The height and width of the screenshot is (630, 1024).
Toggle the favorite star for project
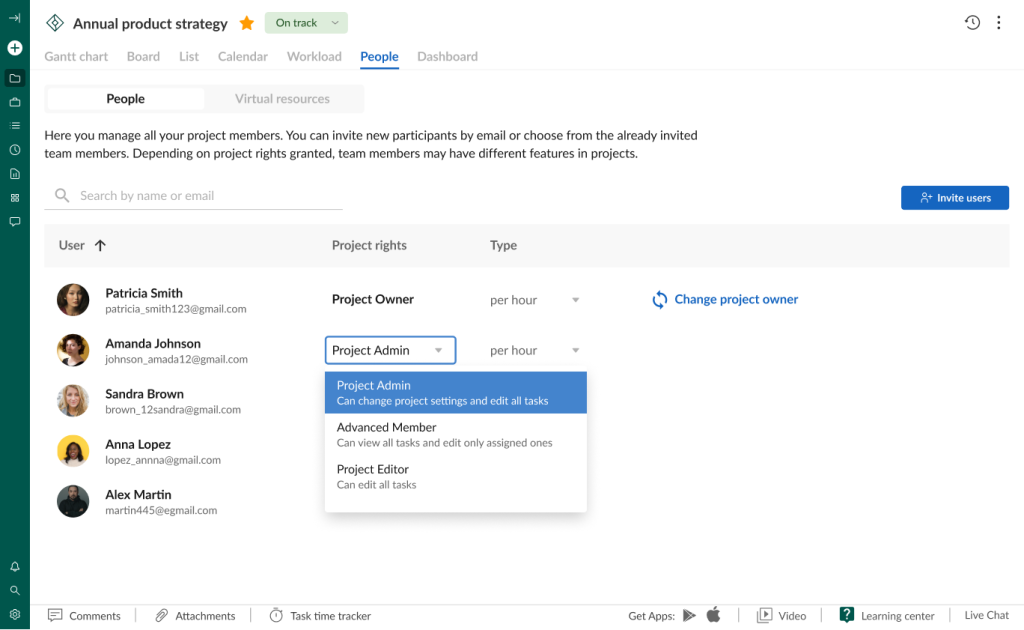(246, 24)
